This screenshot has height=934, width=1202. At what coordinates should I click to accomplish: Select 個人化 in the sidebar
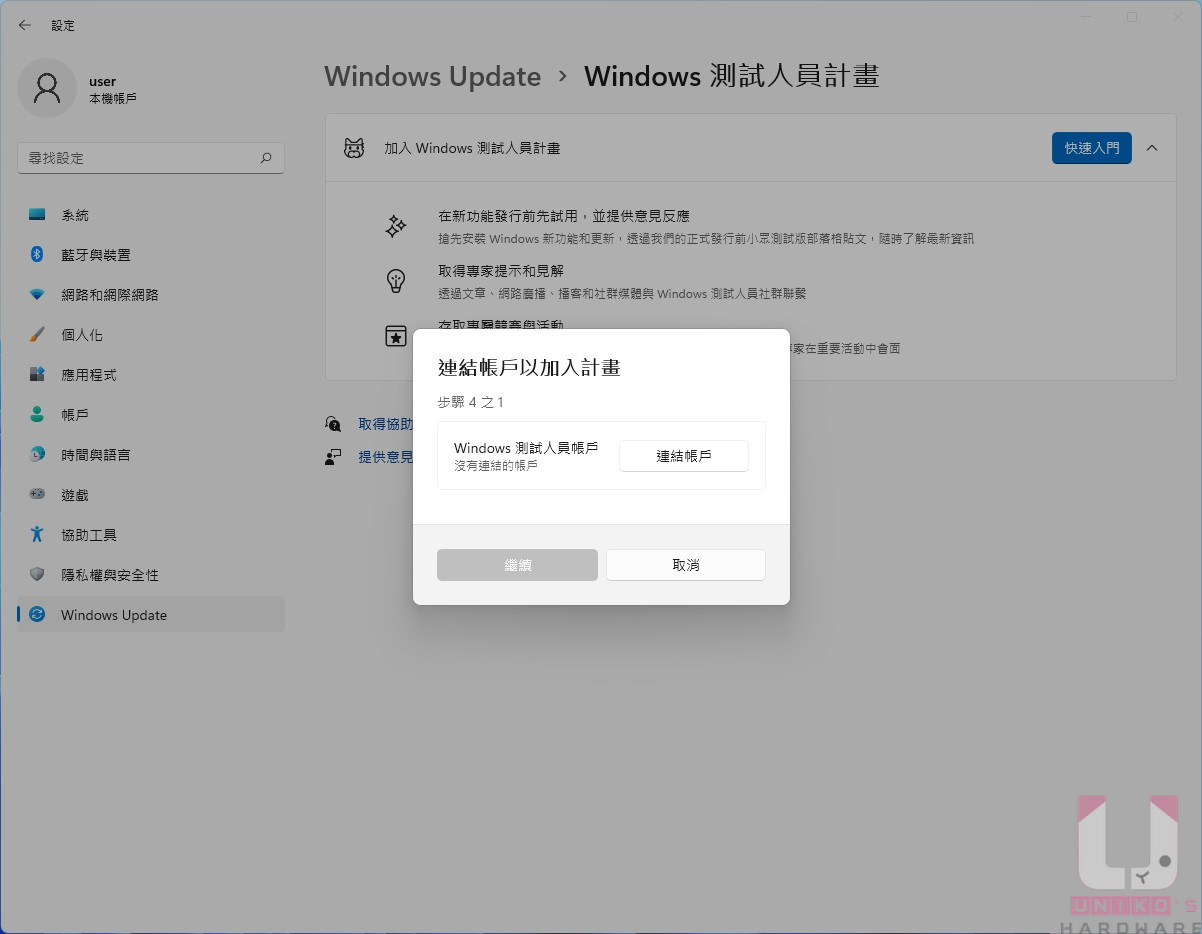[x=151, y=335]
